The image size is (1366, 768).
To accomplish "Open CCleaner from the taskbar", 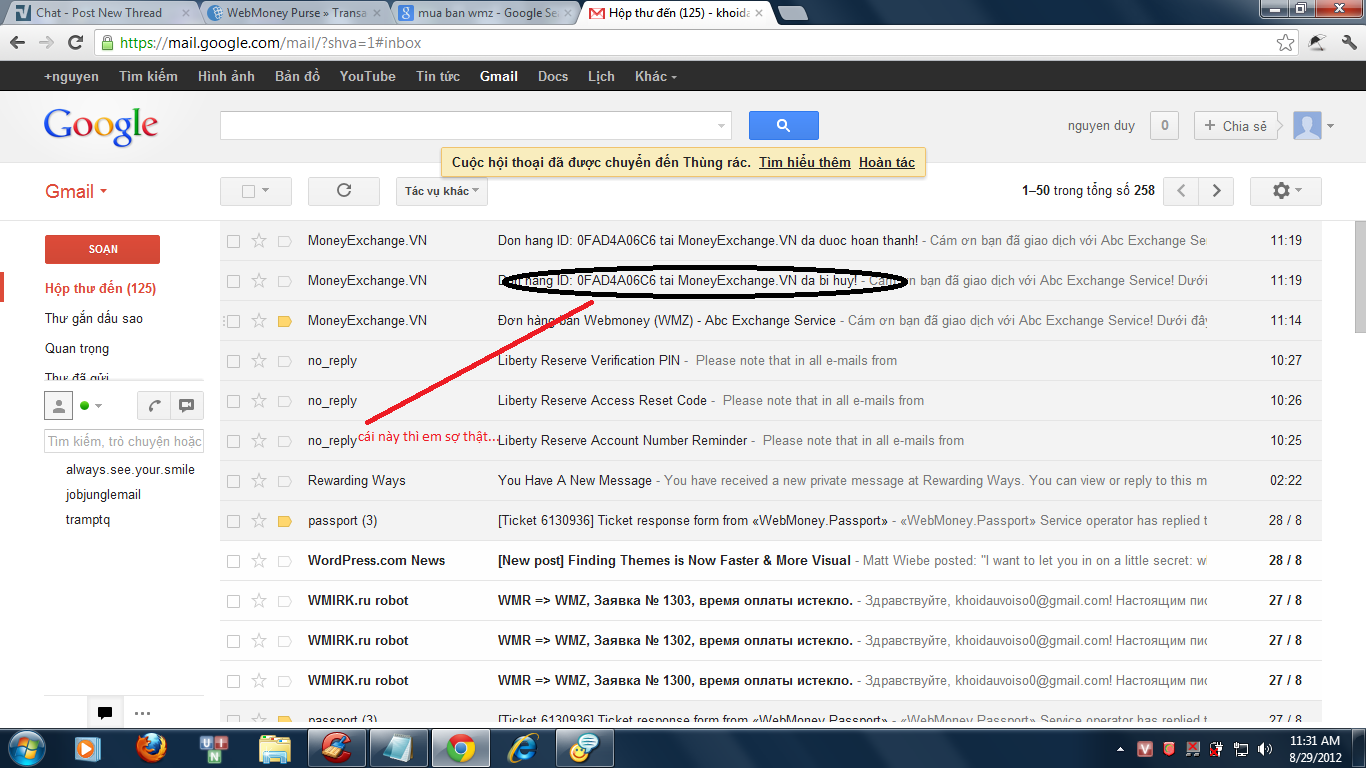I will (x=336, y=748).
